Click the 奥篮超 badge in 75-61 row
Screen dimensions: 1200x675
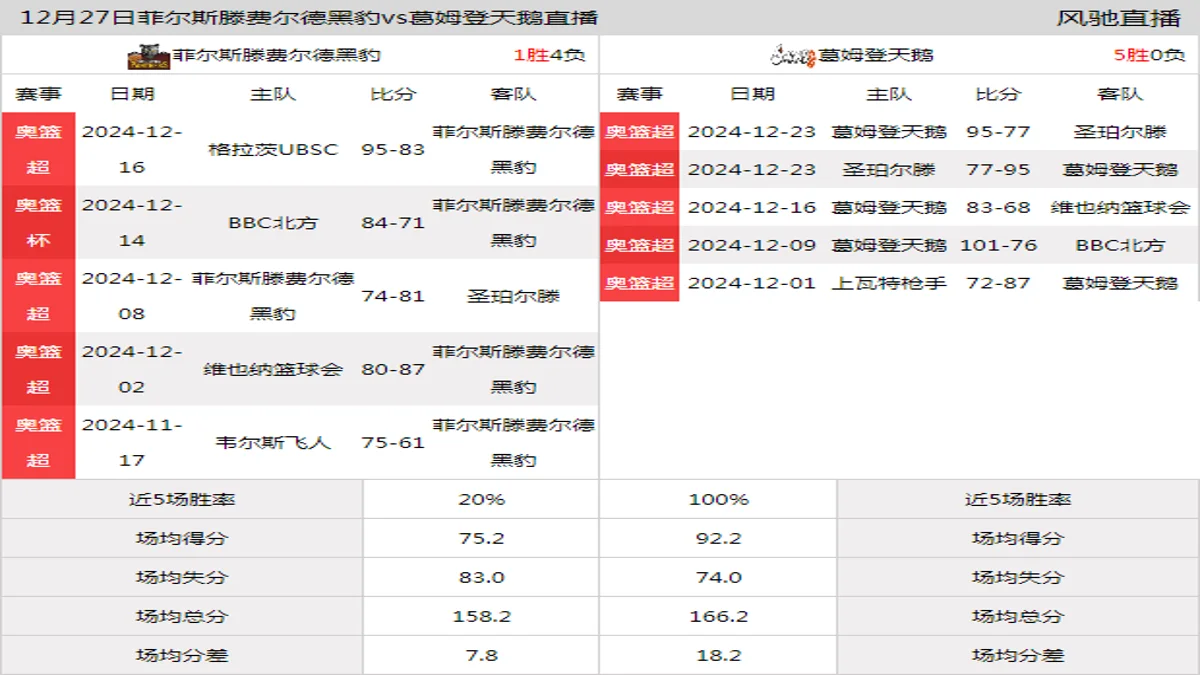click(x=38, y=442)
